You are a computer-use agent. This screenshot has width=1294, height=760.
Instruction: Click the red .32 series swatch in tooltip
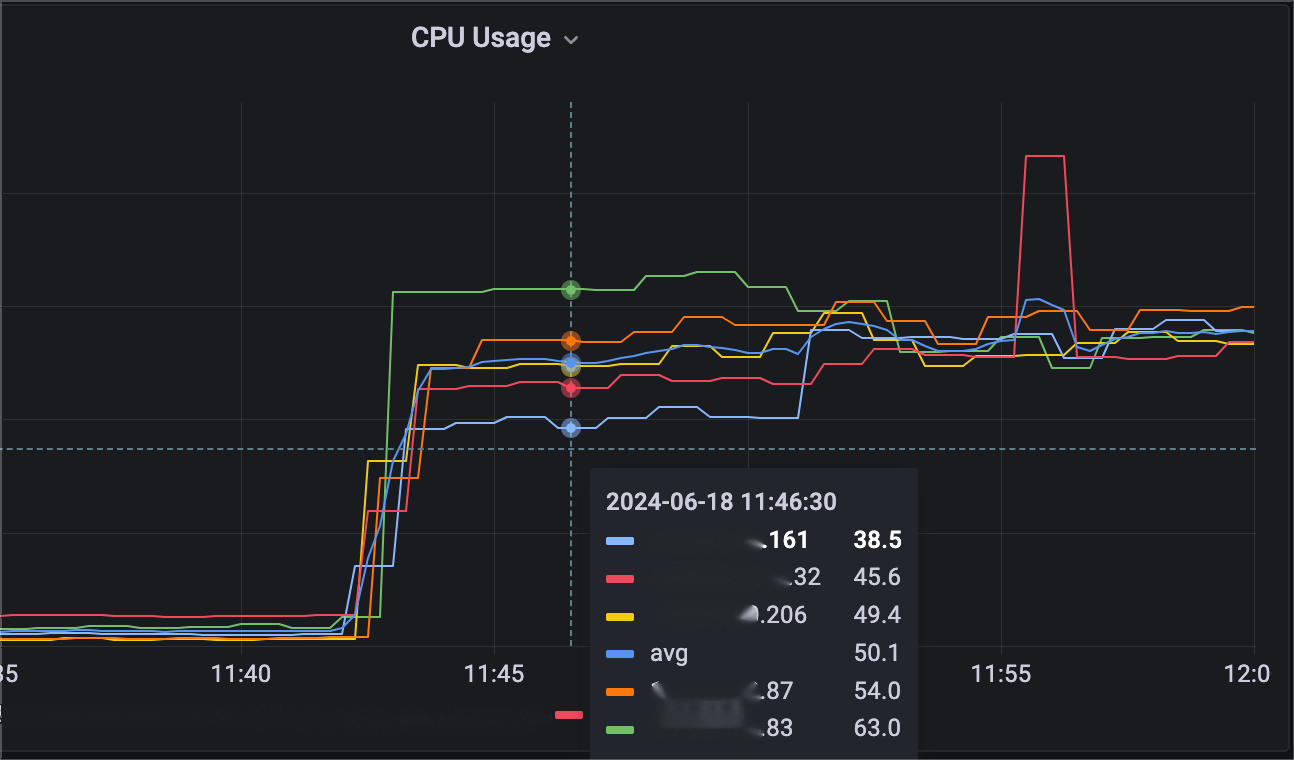coord(620,578)
